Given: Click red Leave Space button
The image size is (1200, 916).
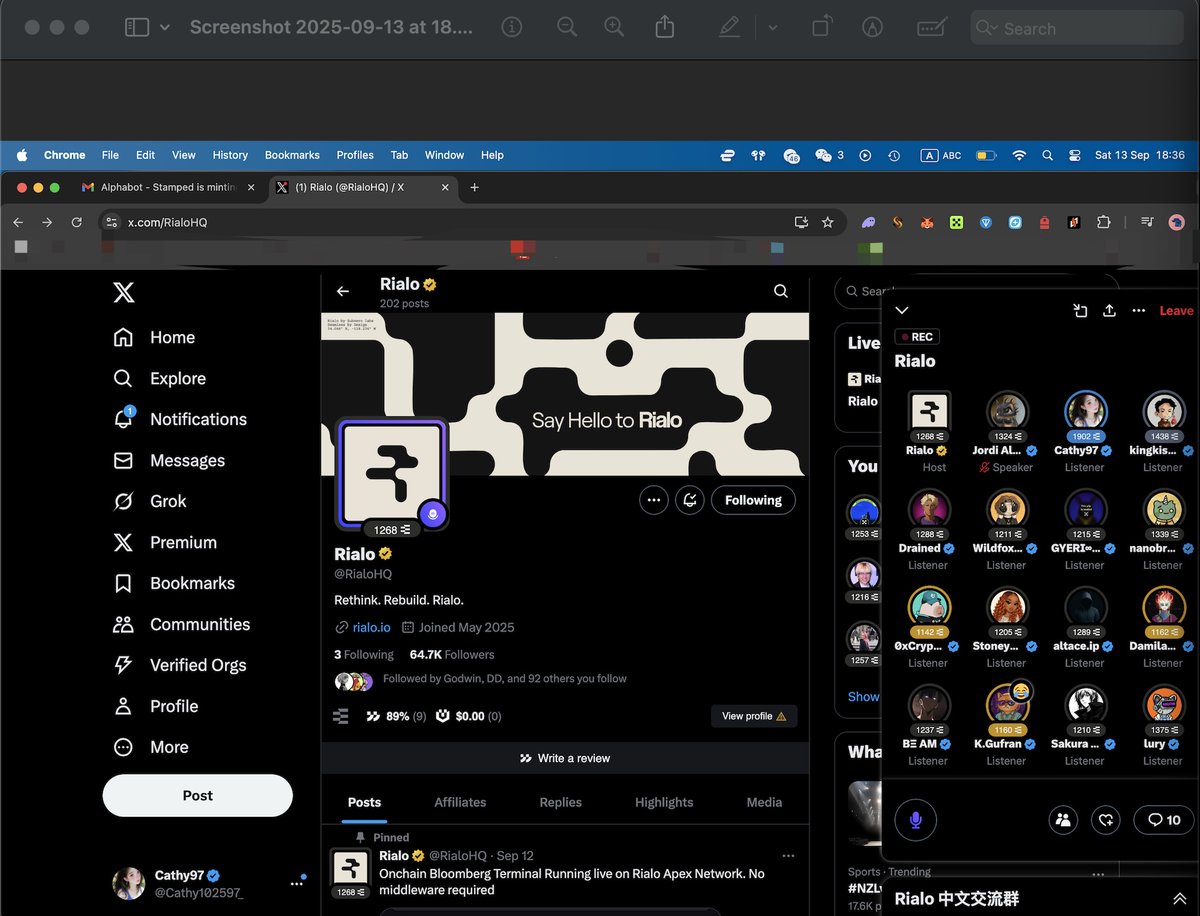Looking at the screenshot, I should 1176,311.
